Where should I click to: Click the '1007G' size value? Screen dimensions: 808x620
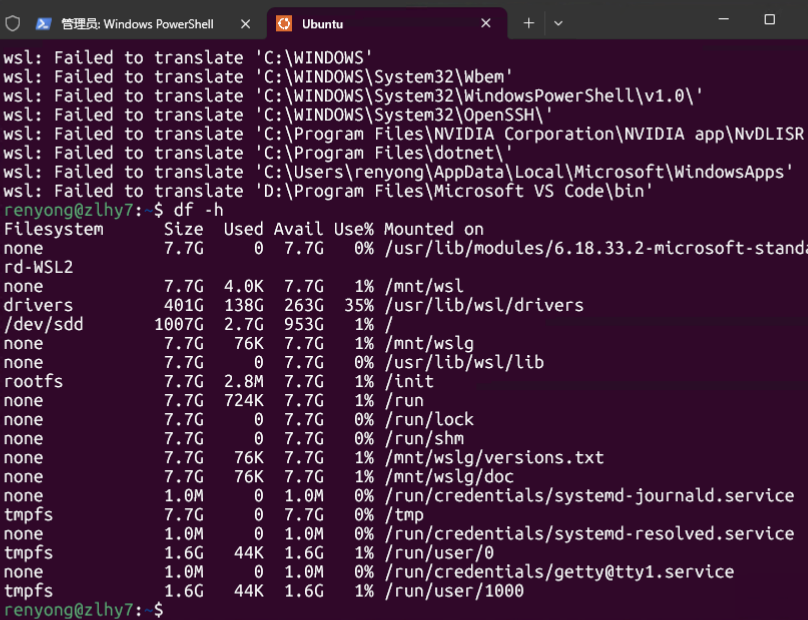coord(179,325)
